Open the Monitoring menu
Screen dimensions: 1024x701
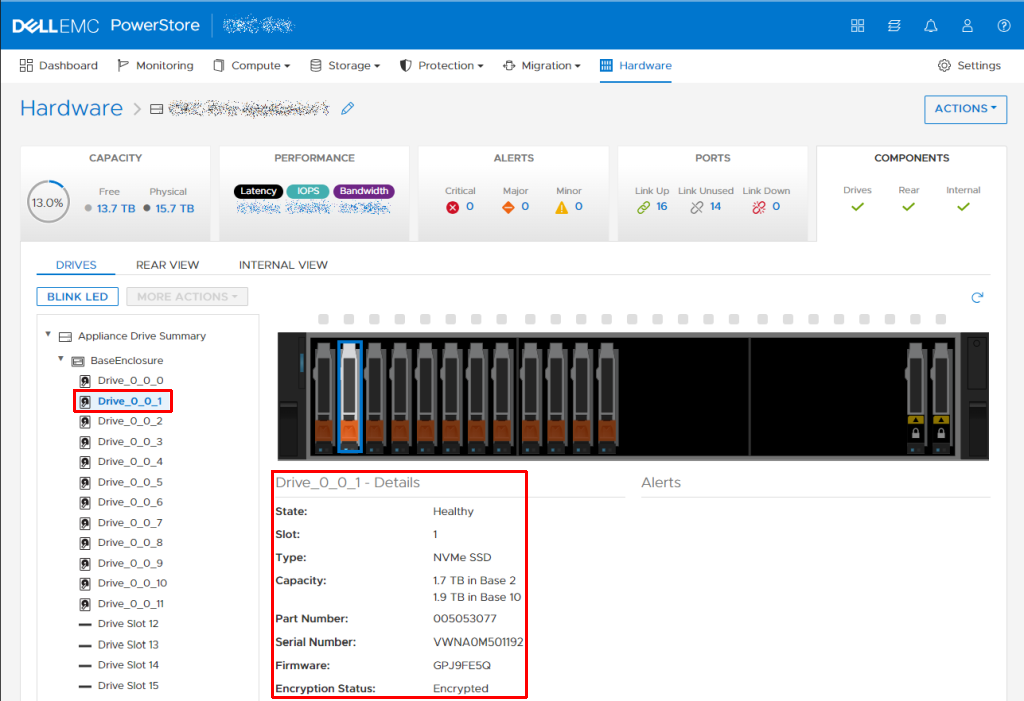pyautogui.click(x=156, y=64)
